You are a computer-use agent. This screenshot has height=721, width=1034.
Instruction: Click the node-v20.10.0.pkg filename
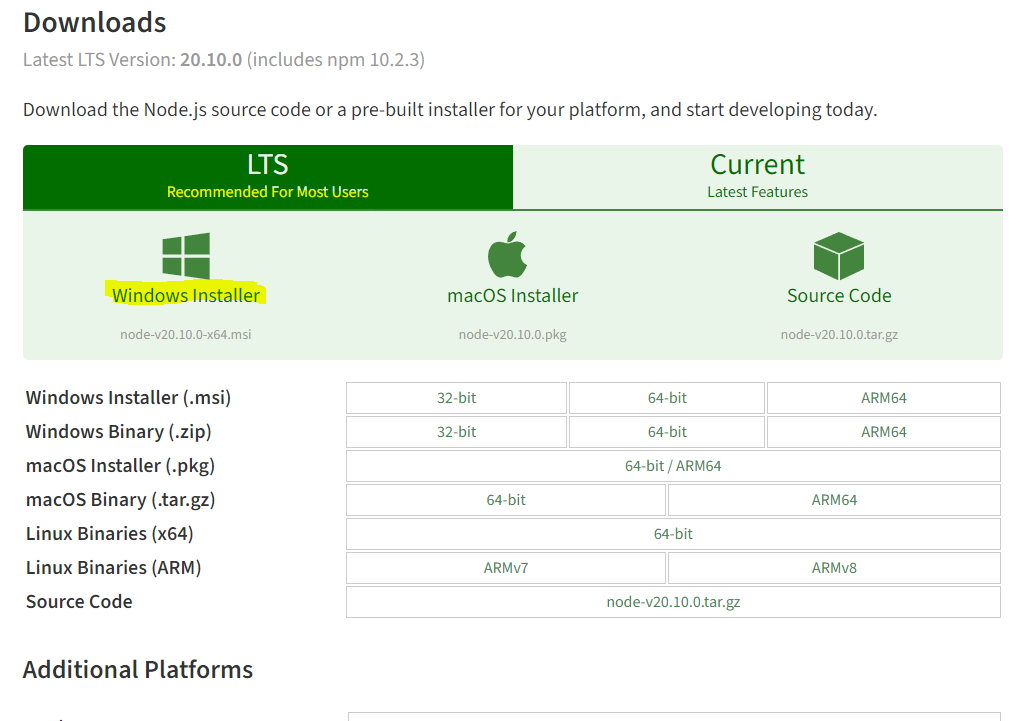512,334
